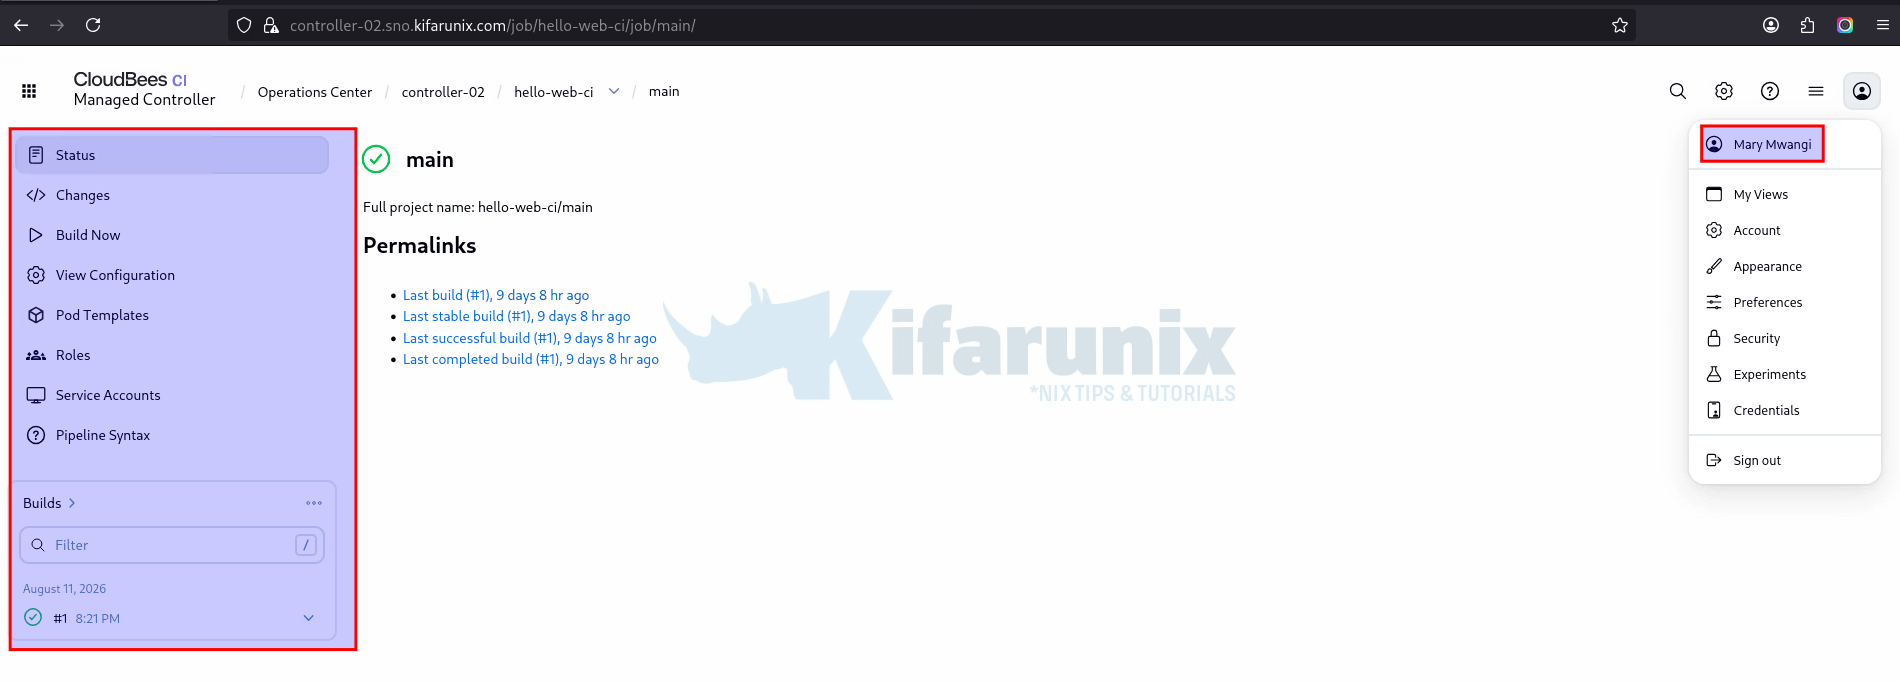The image size is (1900, 682).
Task: Open Experiments in the user menu
Action: [x=1785, y=374]
